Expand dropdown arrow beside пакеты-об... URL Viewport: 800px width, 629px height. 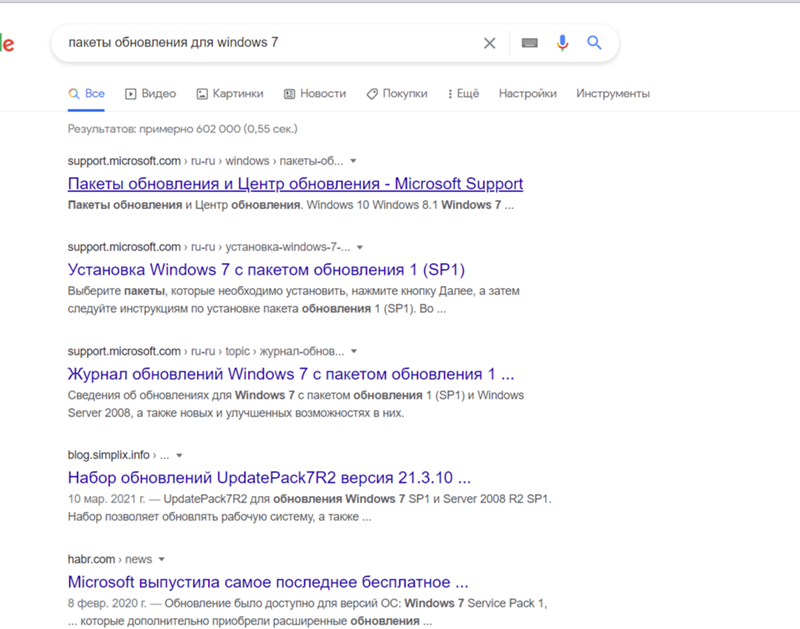click(x=353, y=161)
